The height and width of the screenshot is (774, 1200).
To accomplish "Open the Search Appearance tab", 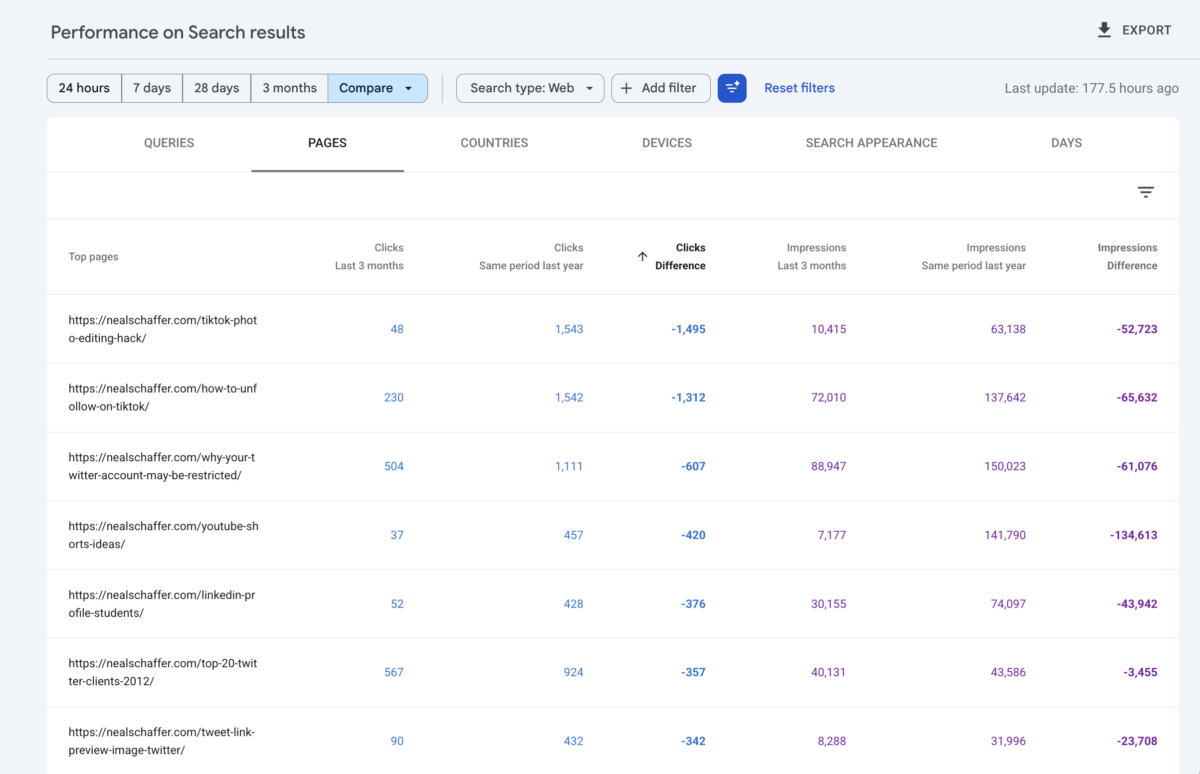I will [871, 143].
